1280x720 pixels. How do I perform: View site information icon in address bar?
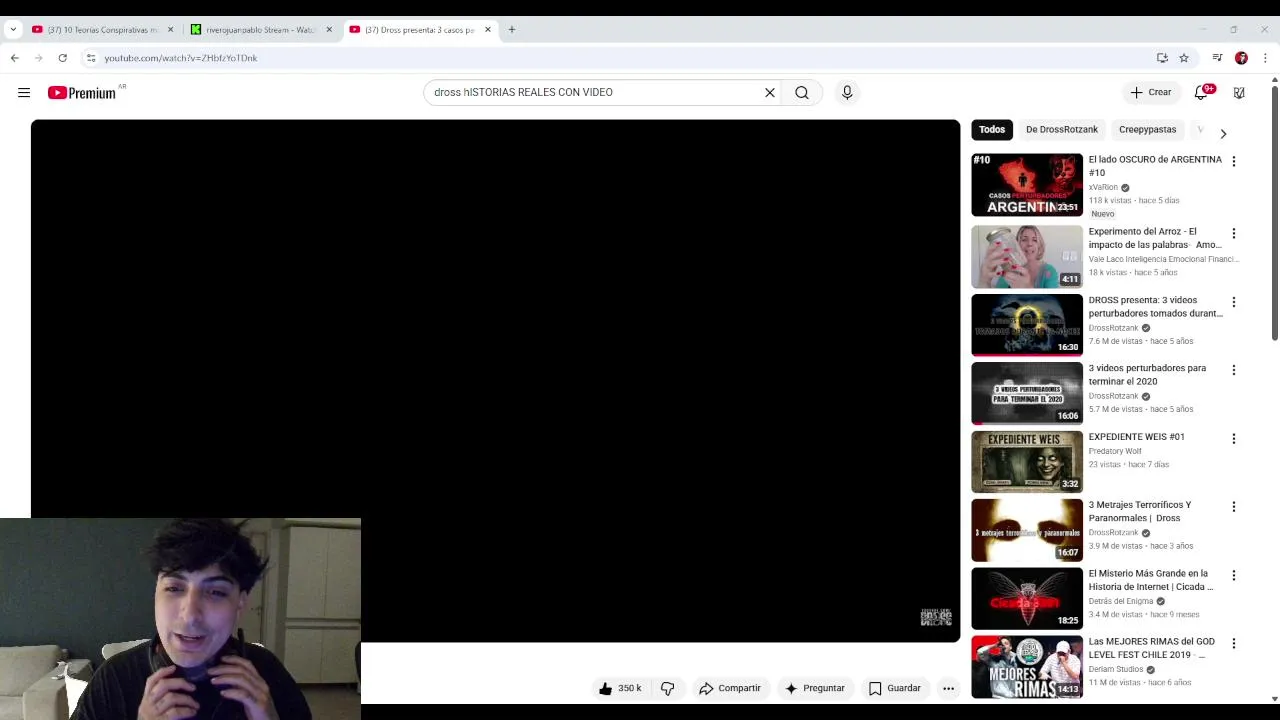[90, 58]
